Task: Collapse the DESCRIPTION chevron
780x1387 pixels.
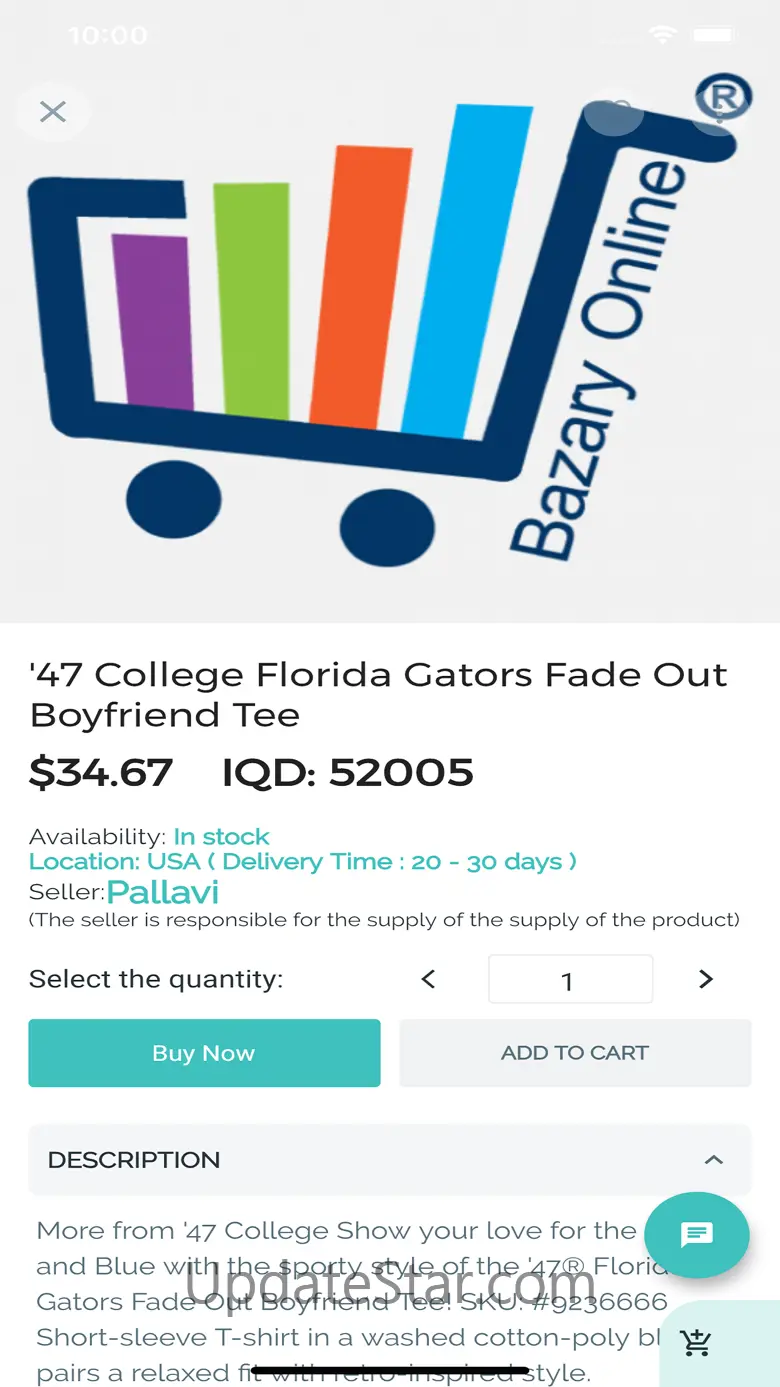Action: [x=713, y=1160]
